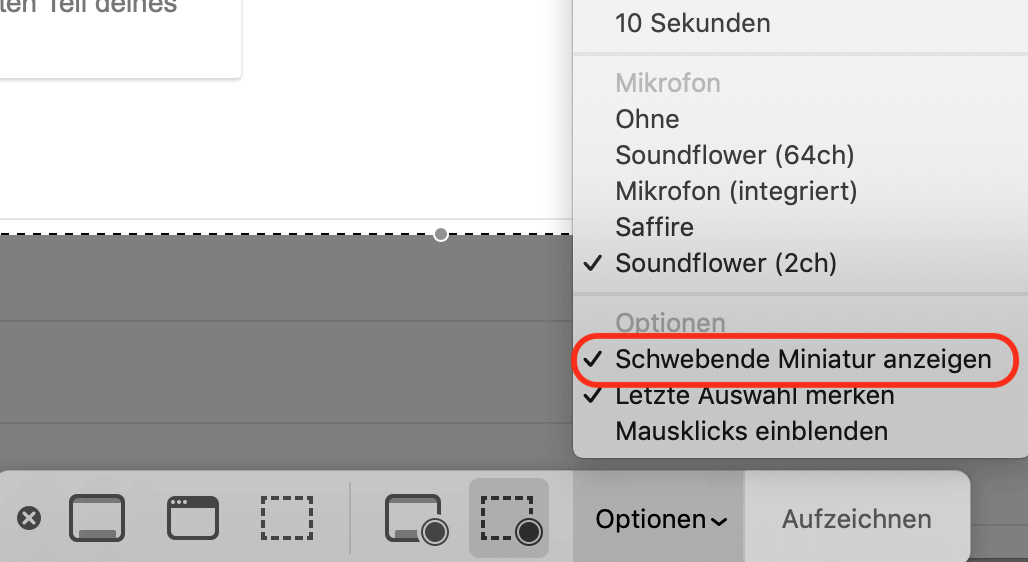Click inside the grey selected capture area
Image resolution: width=1028 pixels, height=562 pixels.
tap(286, 351)
